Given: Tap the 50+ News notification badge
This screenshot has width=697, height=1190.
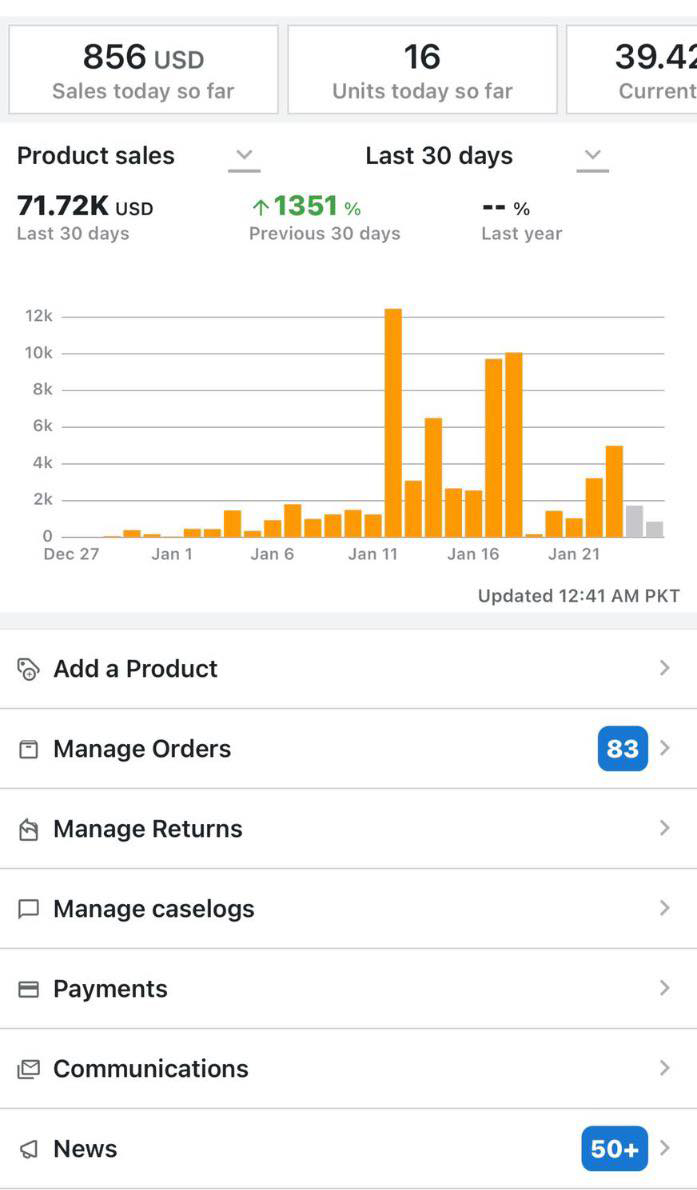Looking at the screenshot, I should 614,1149.
